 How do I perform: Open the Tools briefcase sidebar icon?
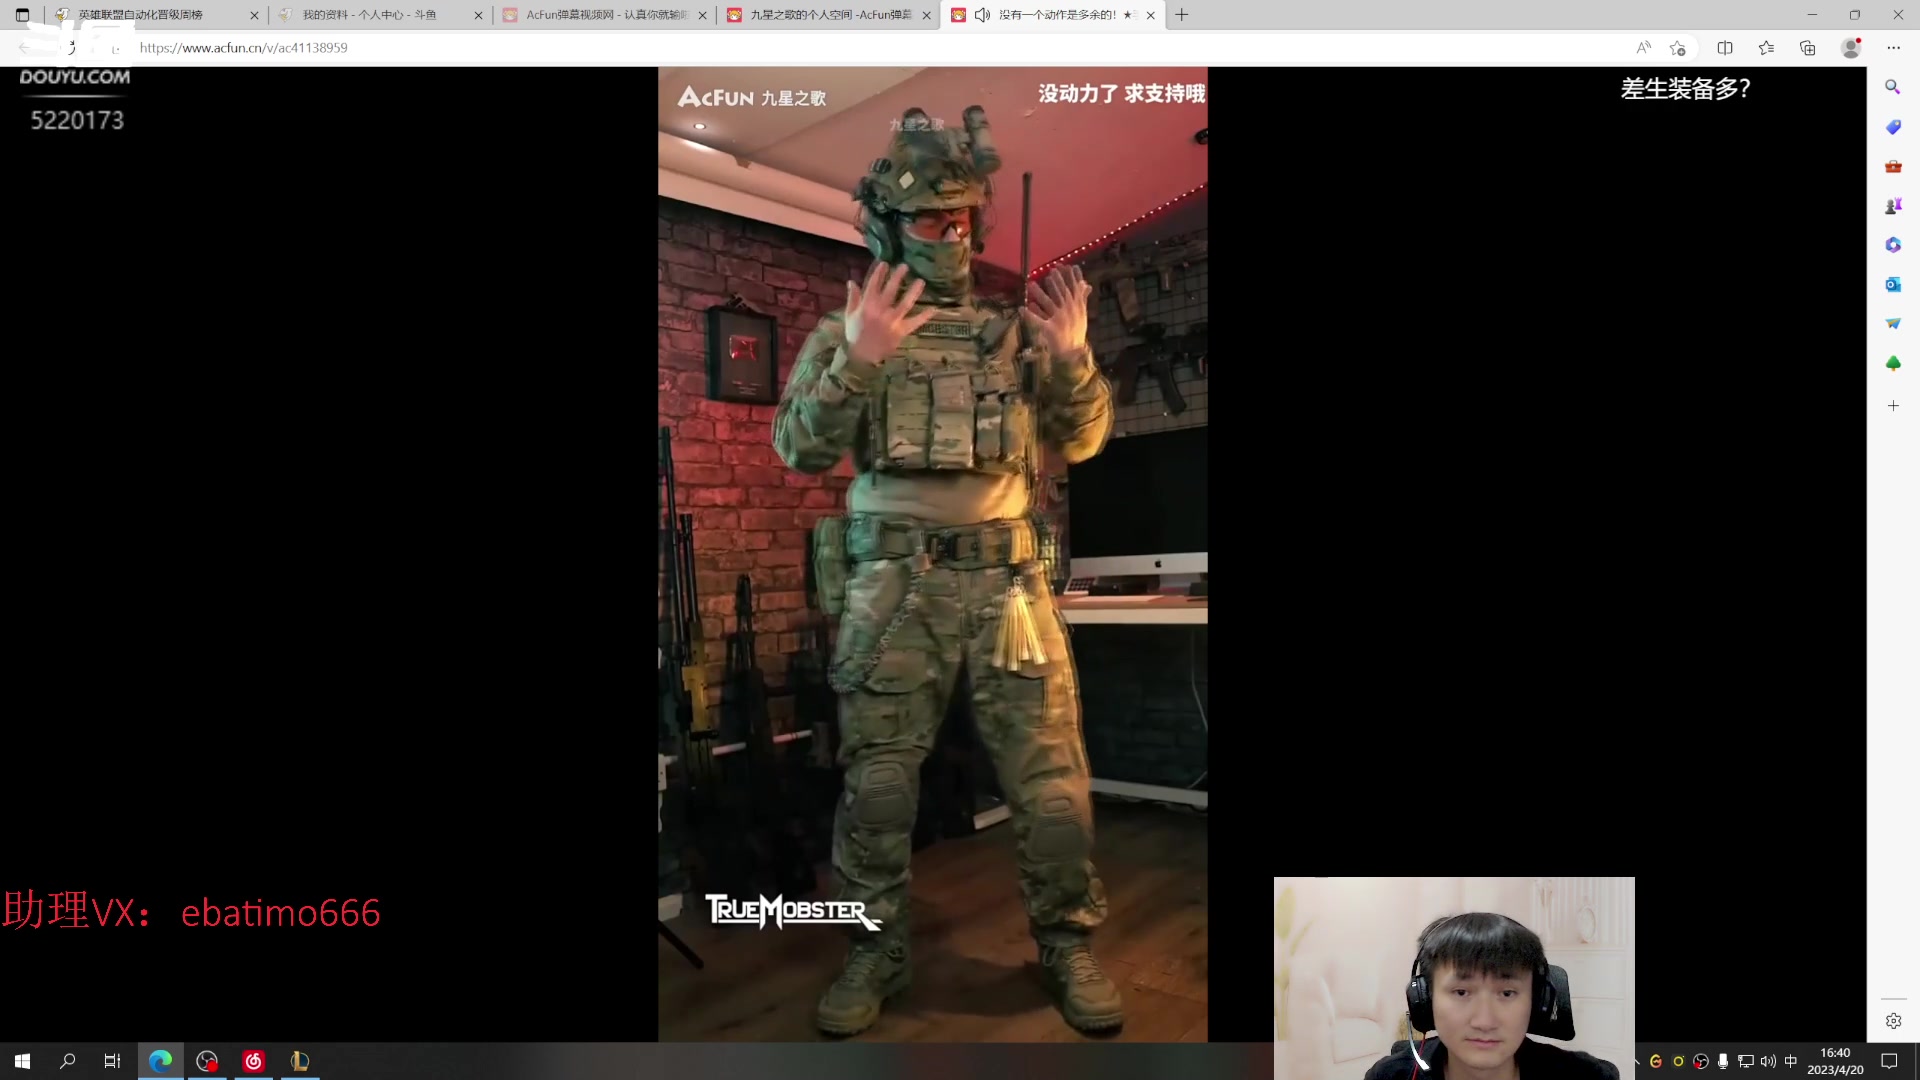pyautogui.click(x=1892, y=167)
